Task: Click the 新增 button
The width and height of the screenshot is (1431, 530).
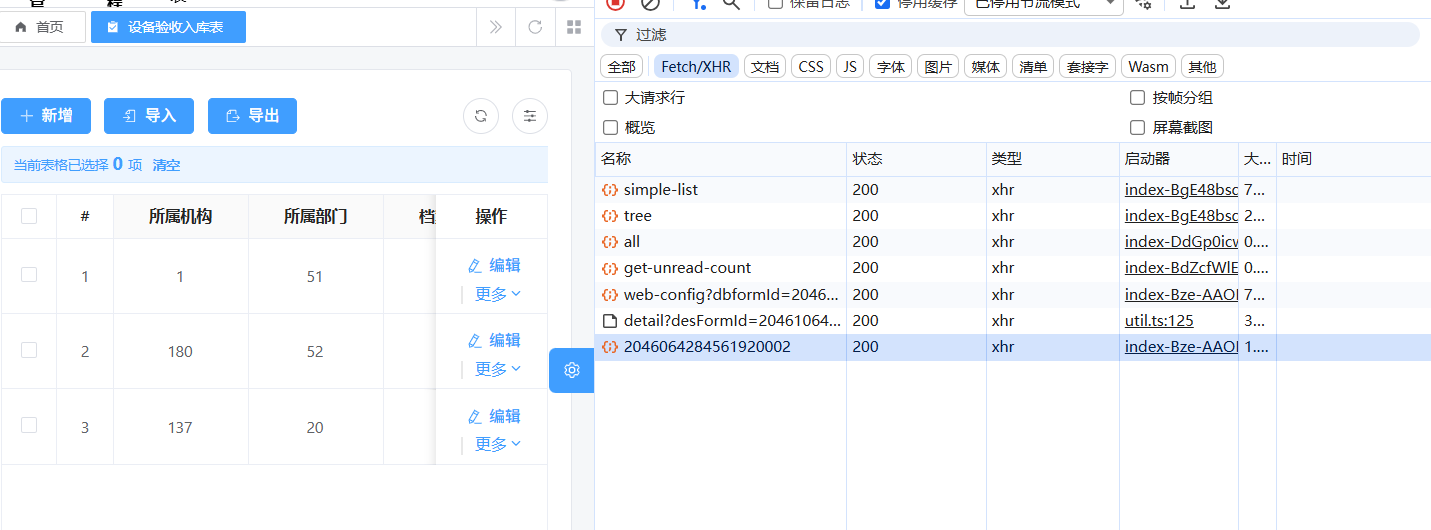Action: [x=47, y=116]
